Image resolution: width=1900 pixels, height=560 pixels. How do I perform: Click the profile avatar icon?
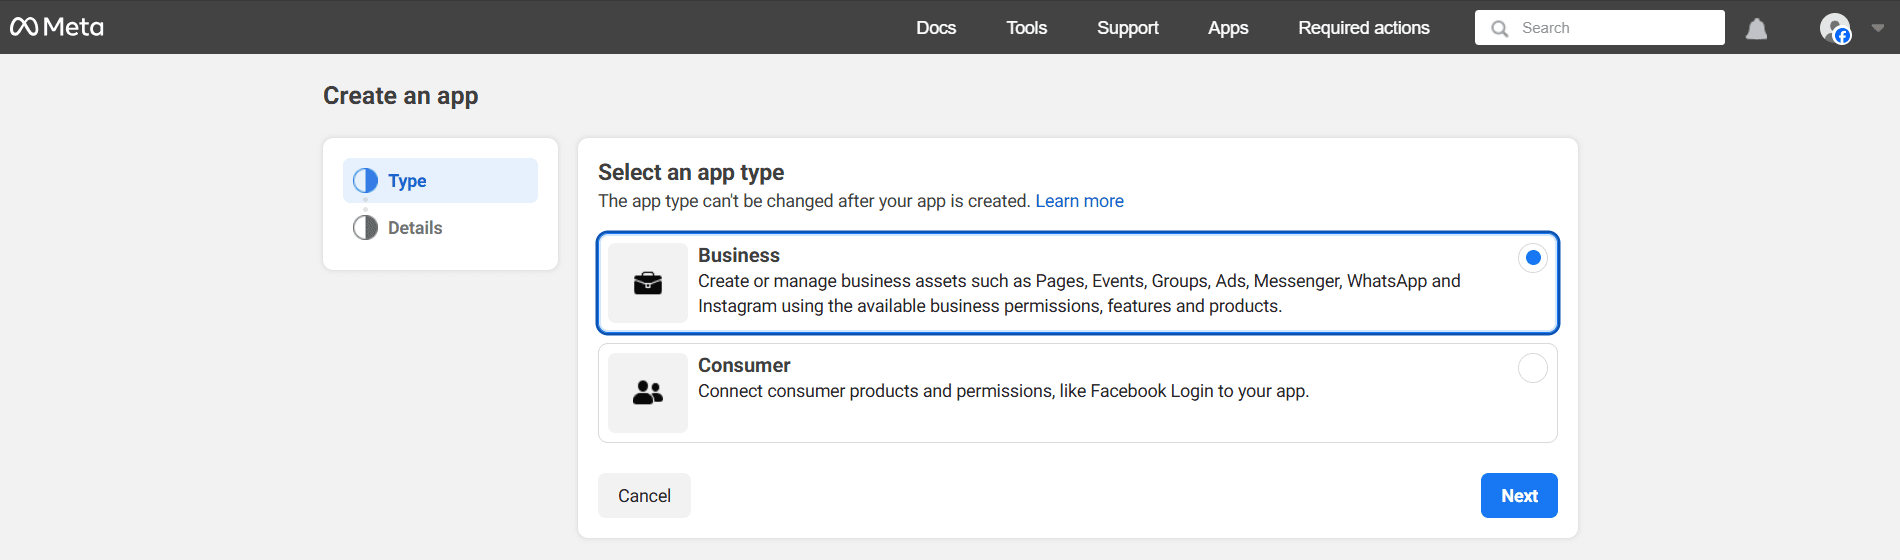coord(1834,28)
